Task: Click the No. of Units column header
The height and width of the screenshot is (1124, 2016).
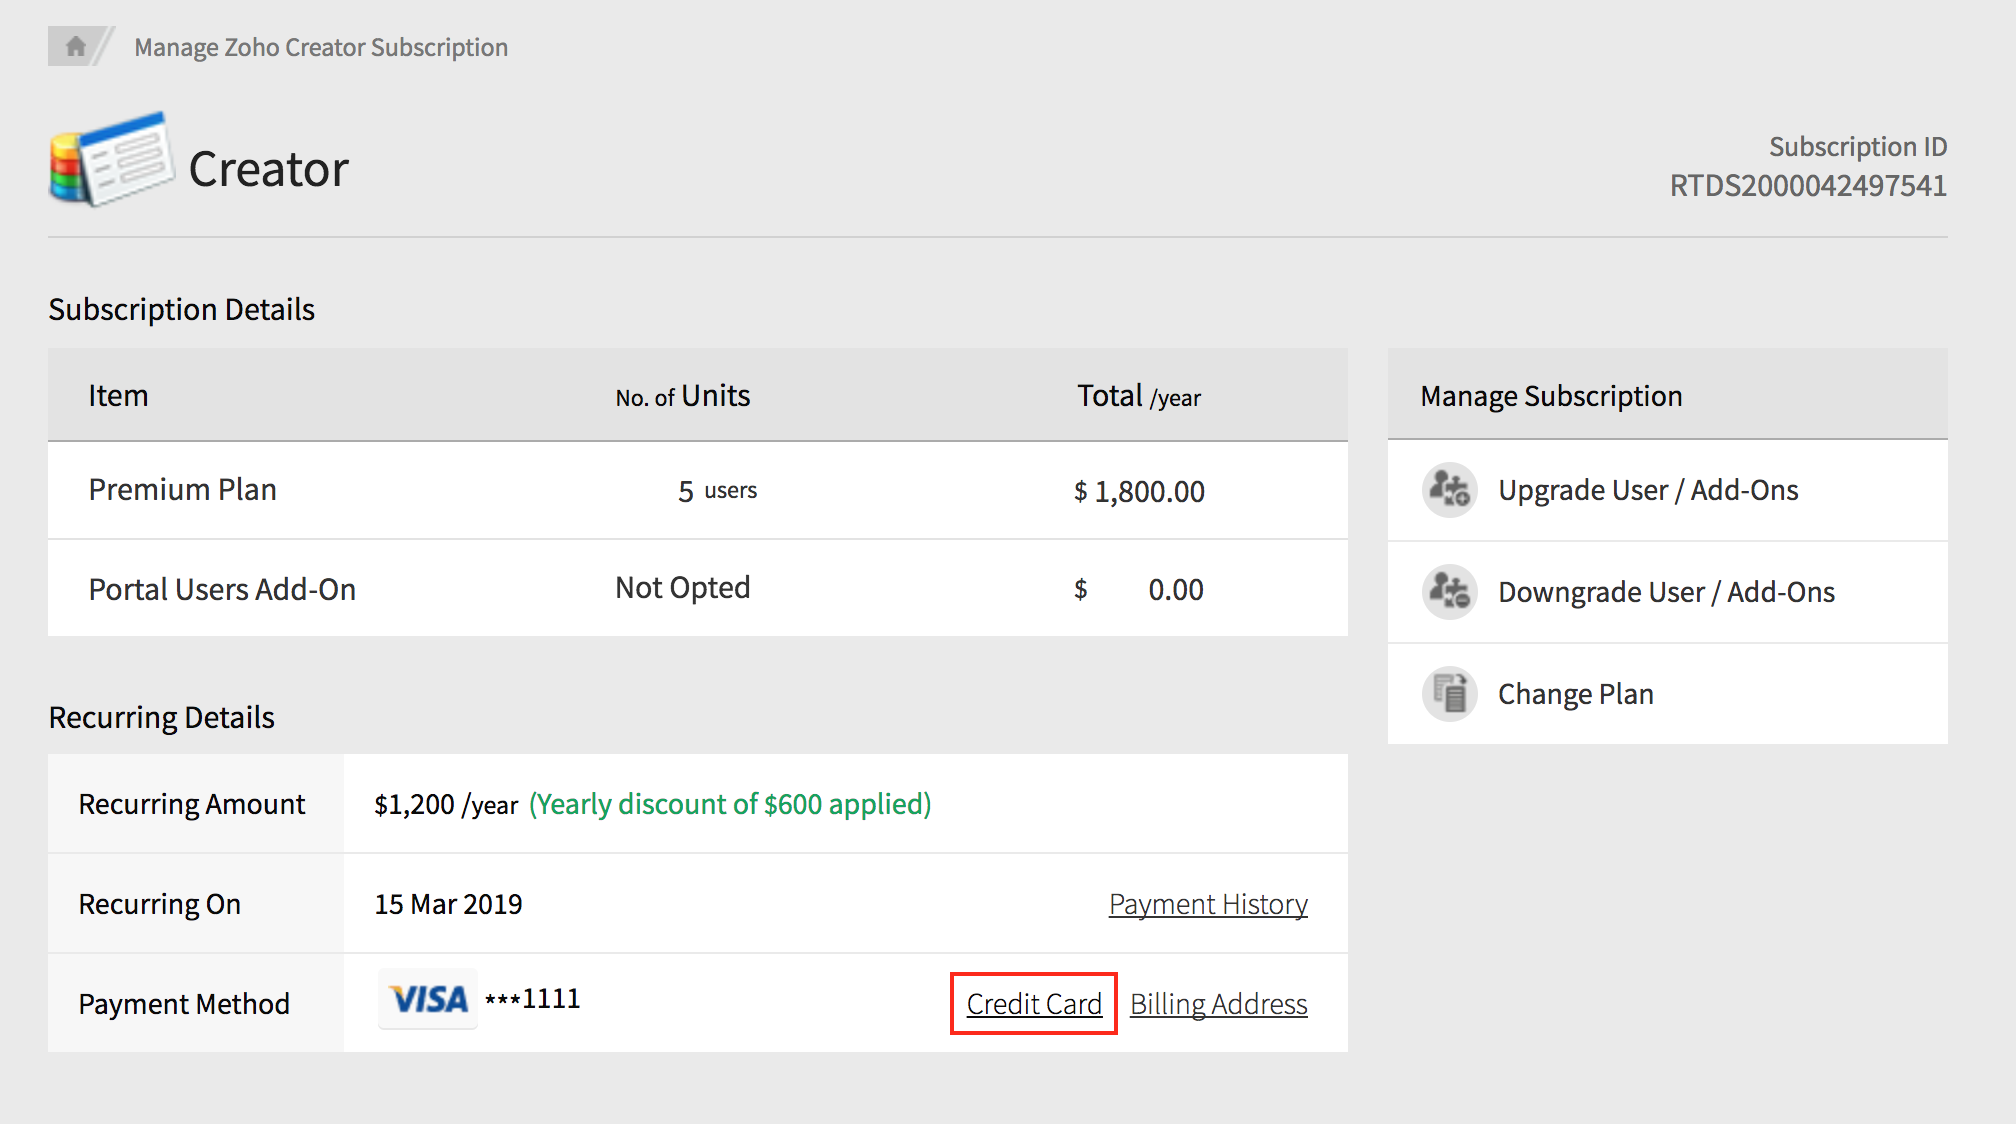Action: click(x=683, y=396)
